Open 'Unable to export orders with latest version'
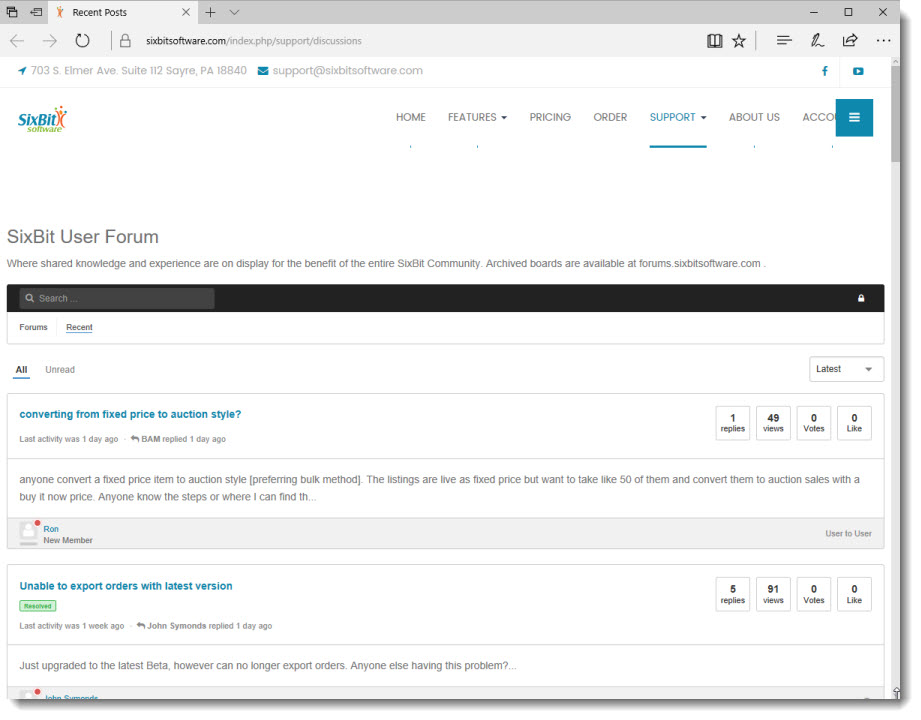 pyautogui.click(x=126, y=586)
